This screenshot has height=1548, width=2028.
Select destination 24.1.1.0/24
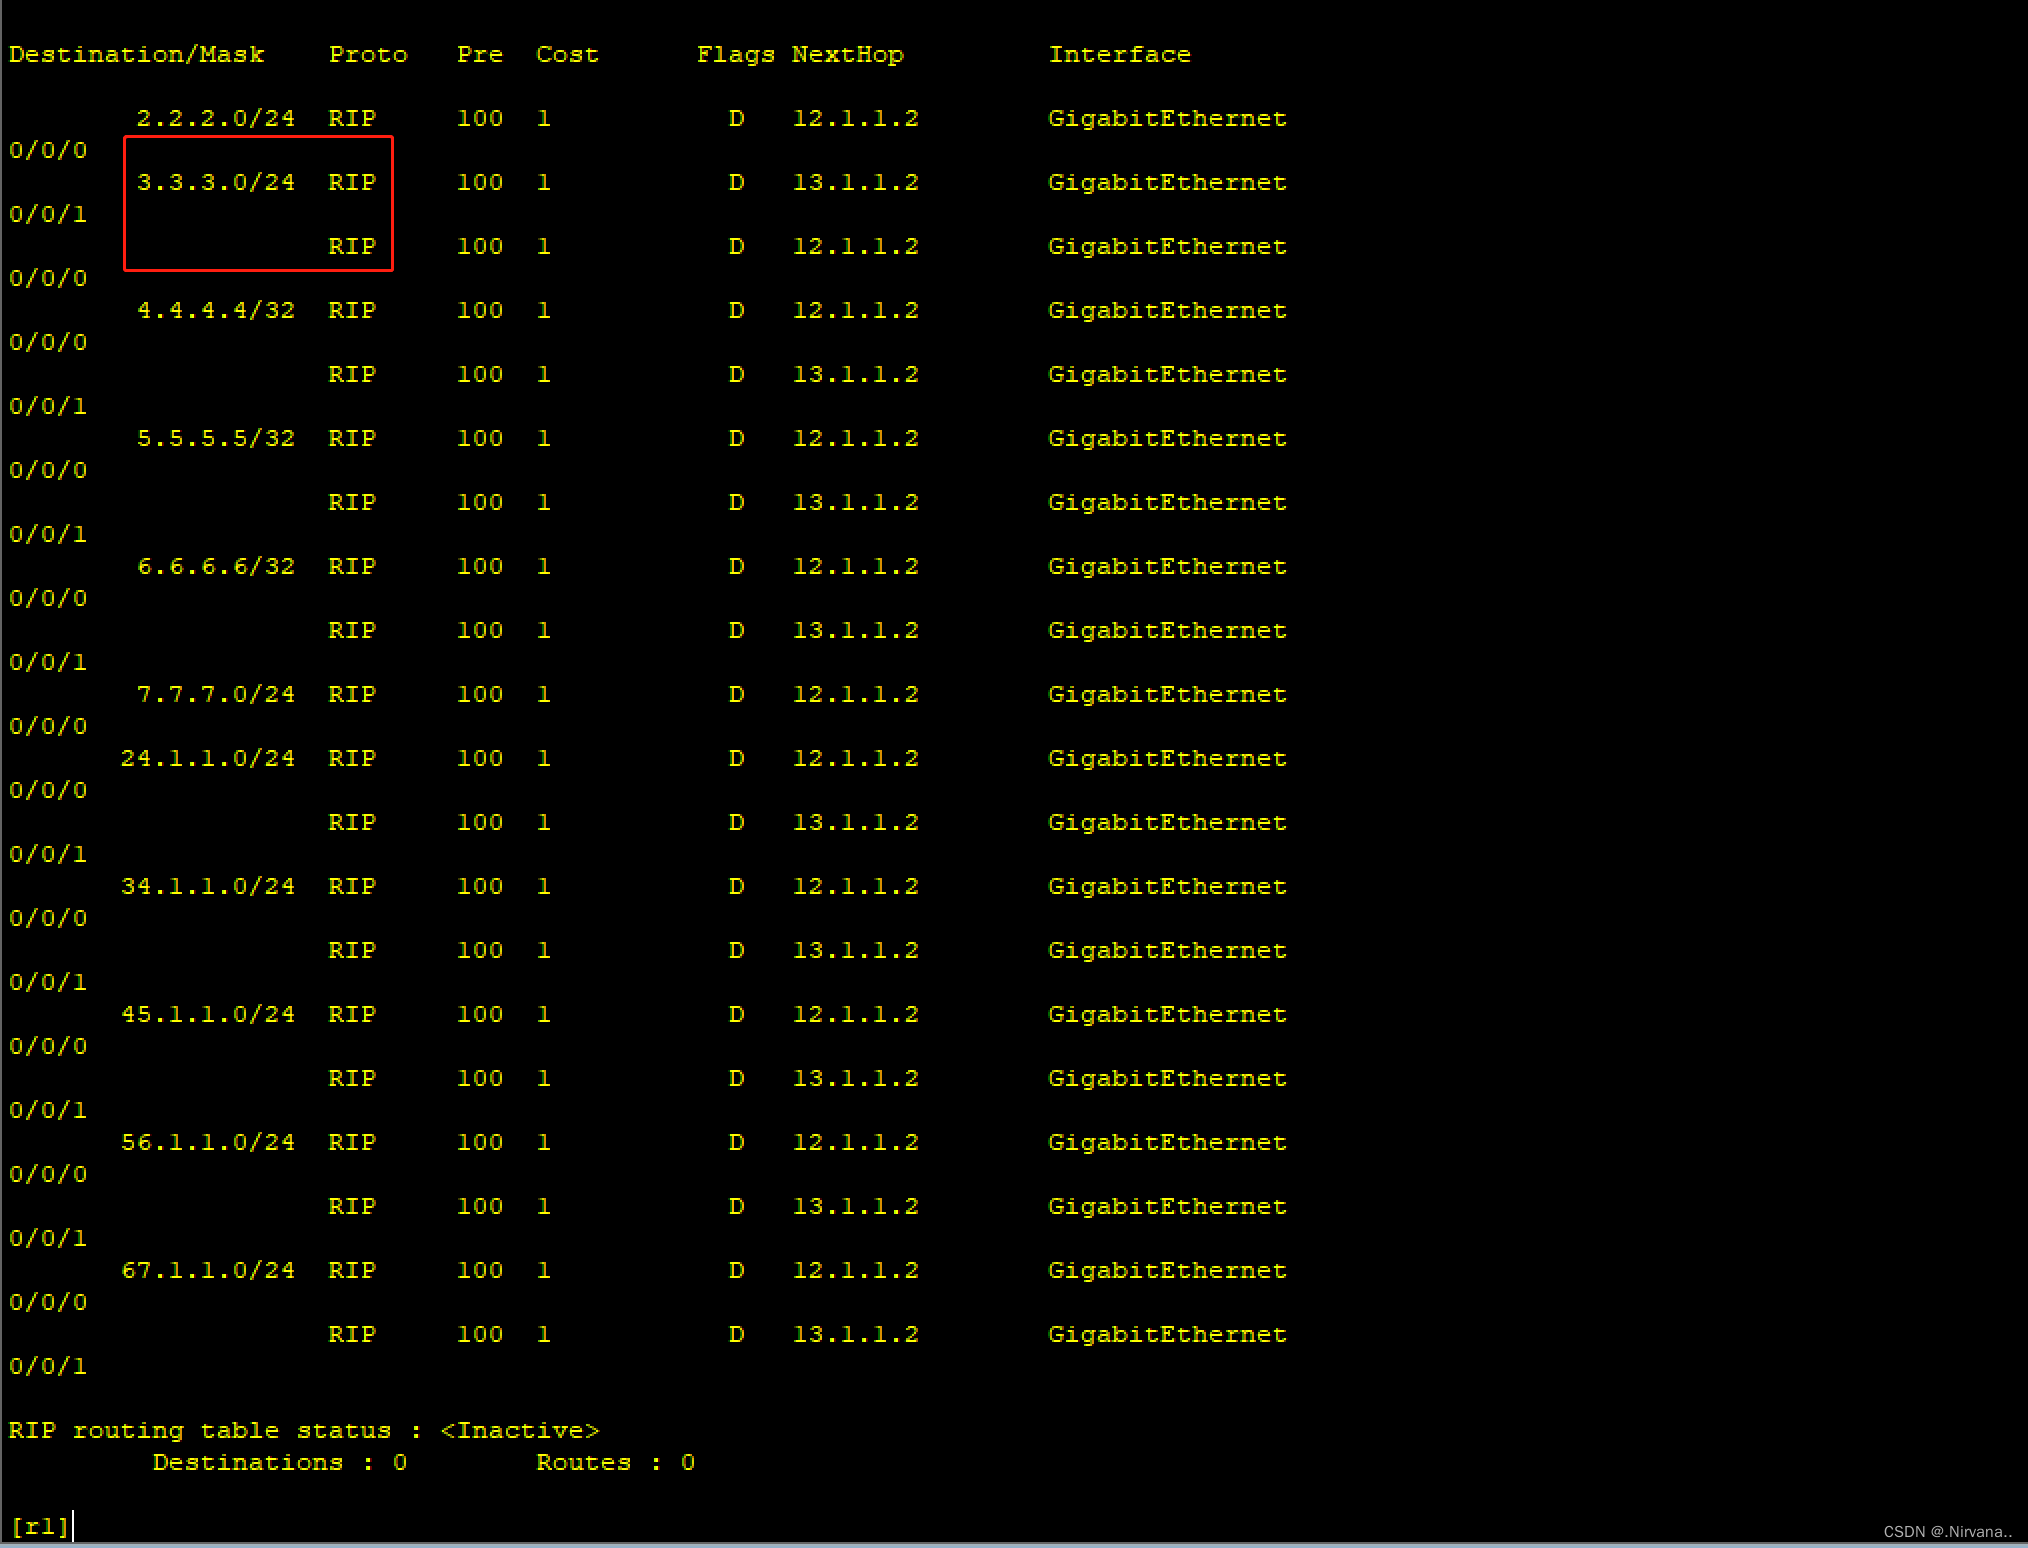(208, 759)
